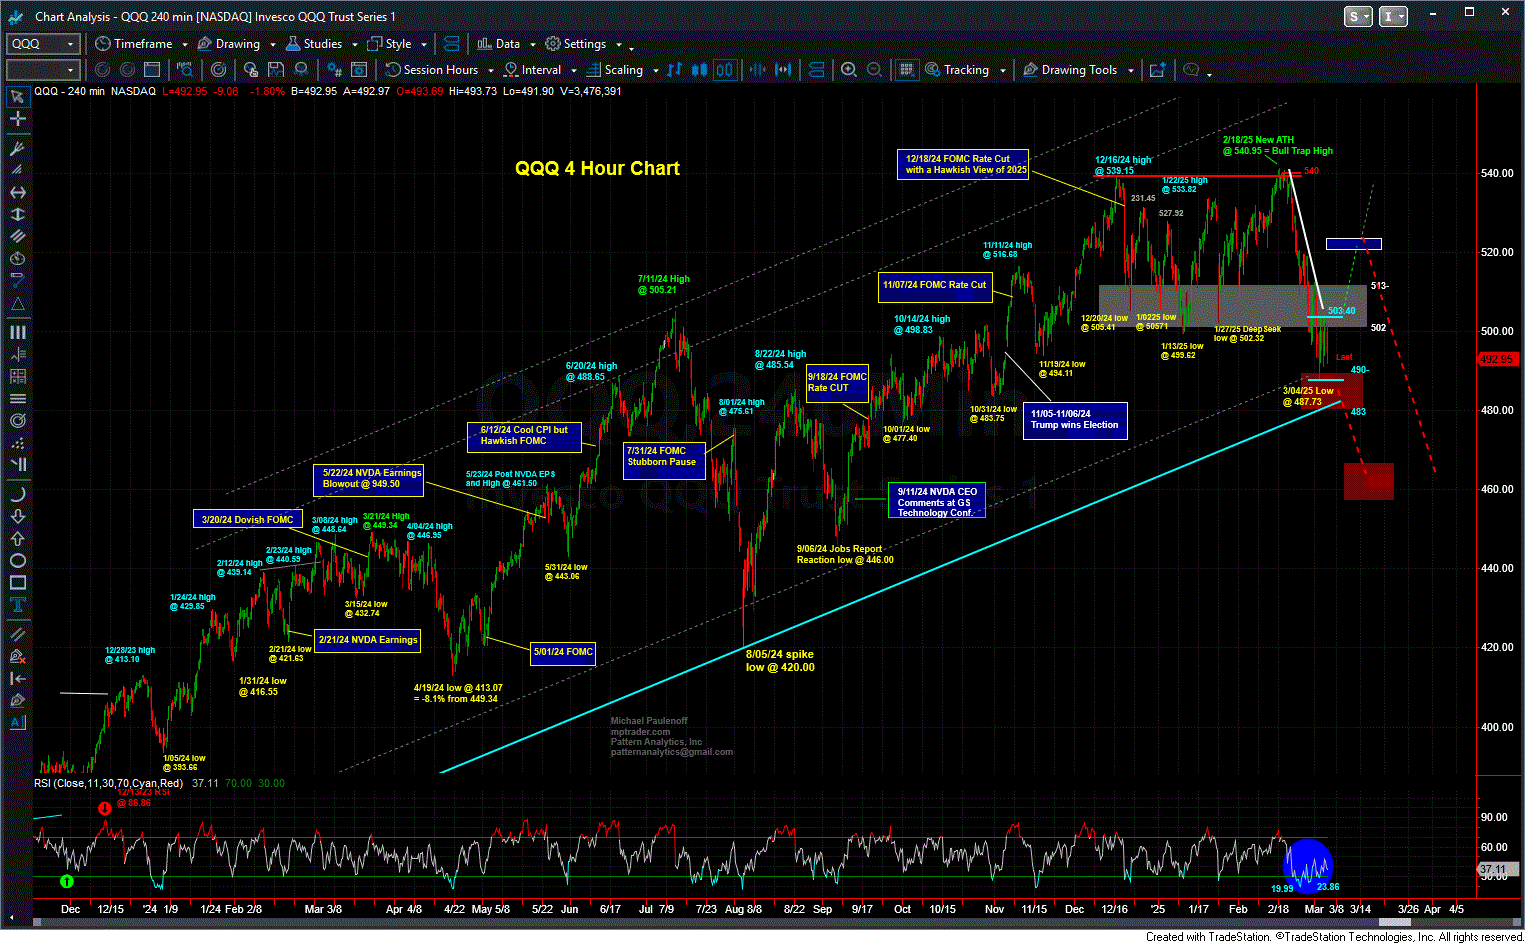Click the 8/05/24 spike low annotation
The width and height of the screenshot is (1525, 943).
[780, 661]
